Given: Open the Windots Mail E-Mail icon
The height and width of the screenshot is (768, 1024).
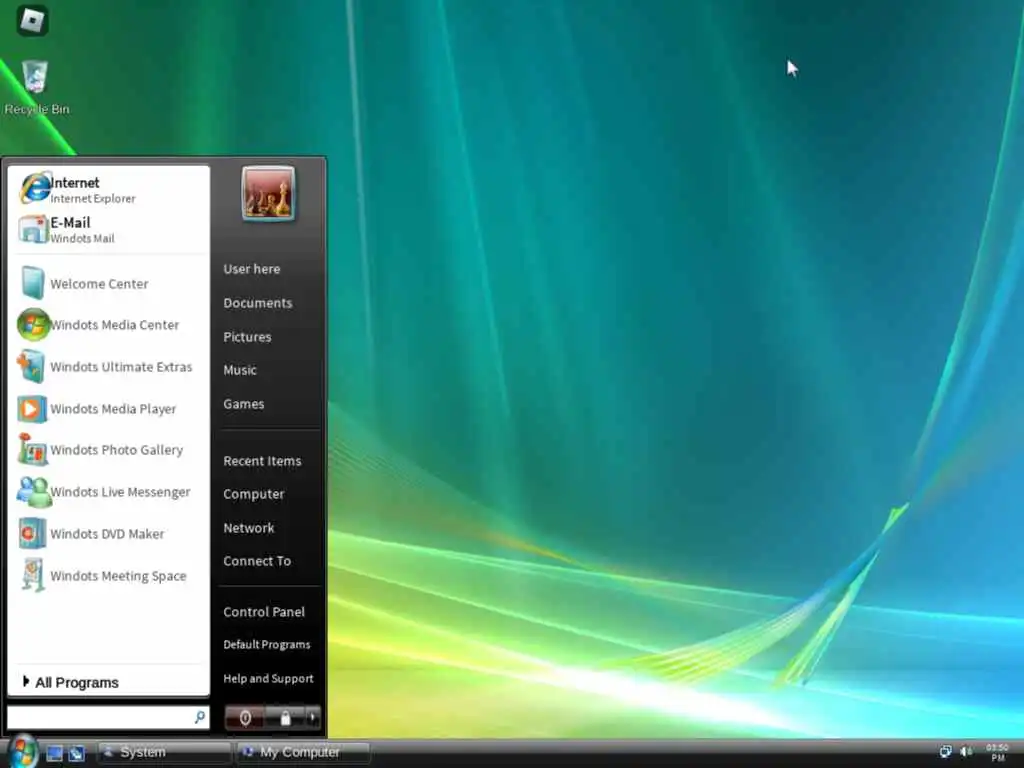Looking at the screenshot, I should point(33,229).
